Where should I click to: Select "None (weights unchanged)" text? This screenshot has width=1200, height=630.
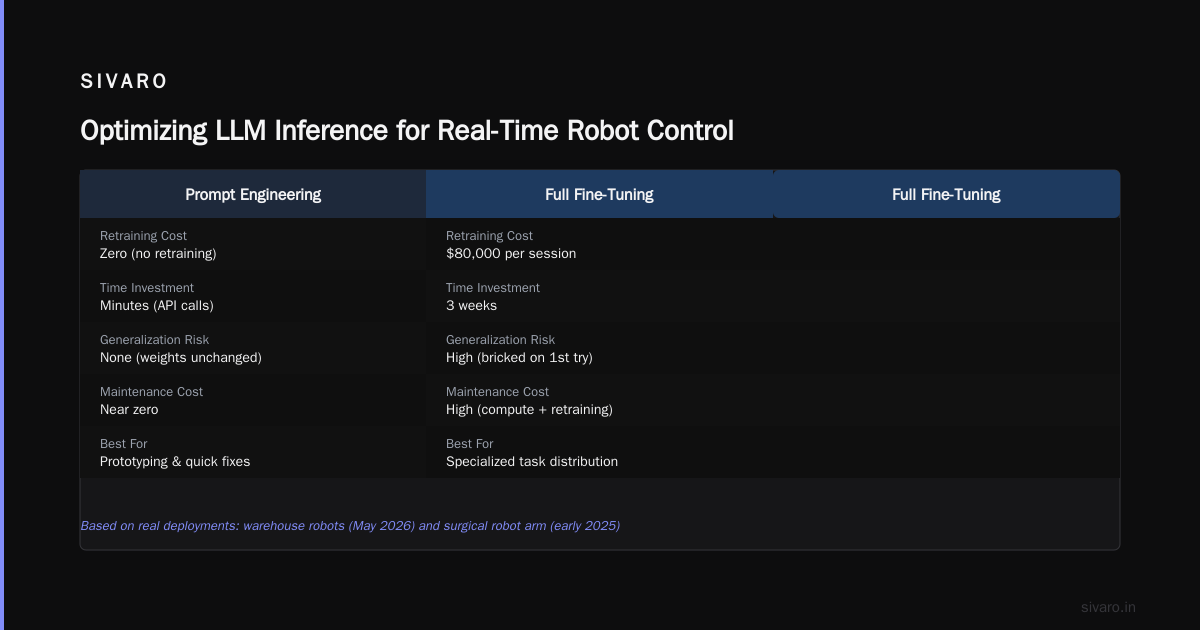point(181,358)
